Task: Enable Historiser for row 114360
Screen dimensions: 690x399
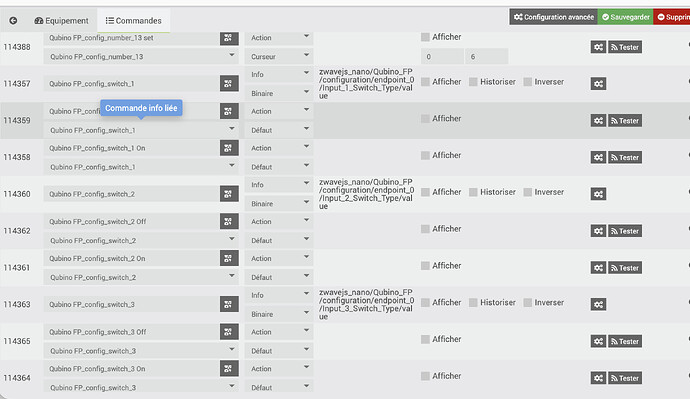Action: [x=473, y=192]
